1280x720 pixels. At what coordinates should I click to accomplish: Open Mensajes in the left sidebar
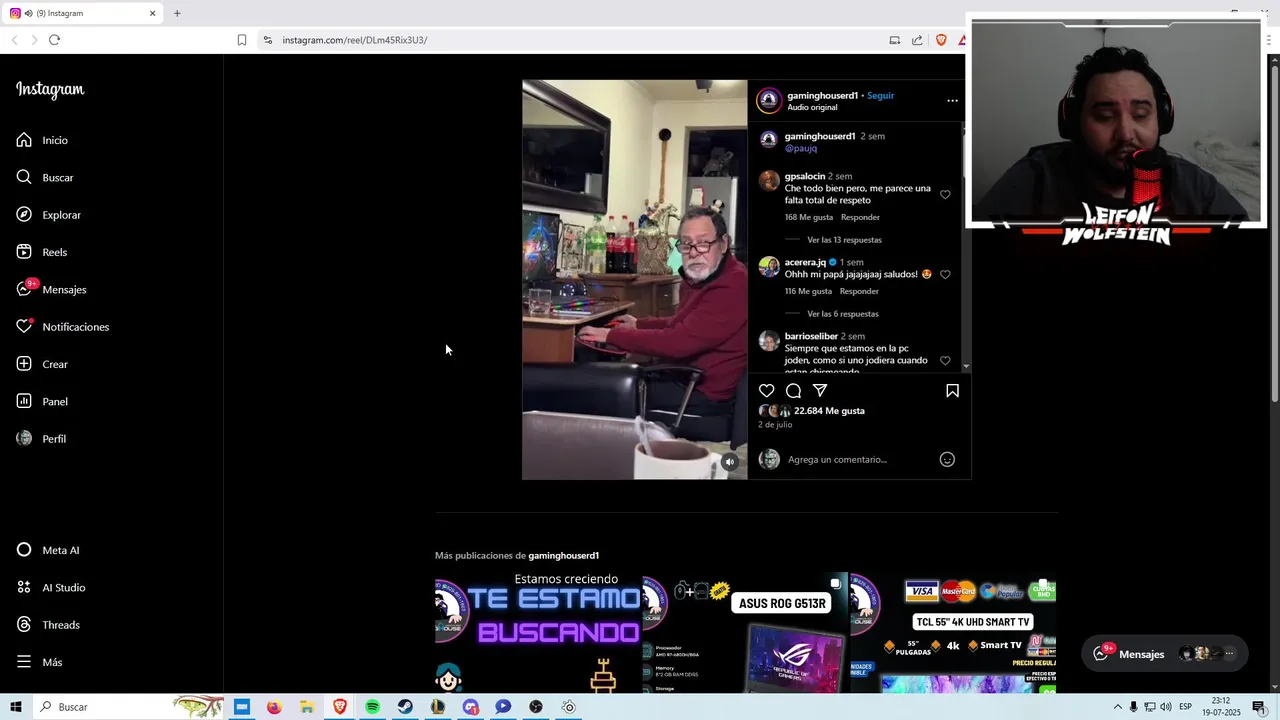(x=51, y=289)
